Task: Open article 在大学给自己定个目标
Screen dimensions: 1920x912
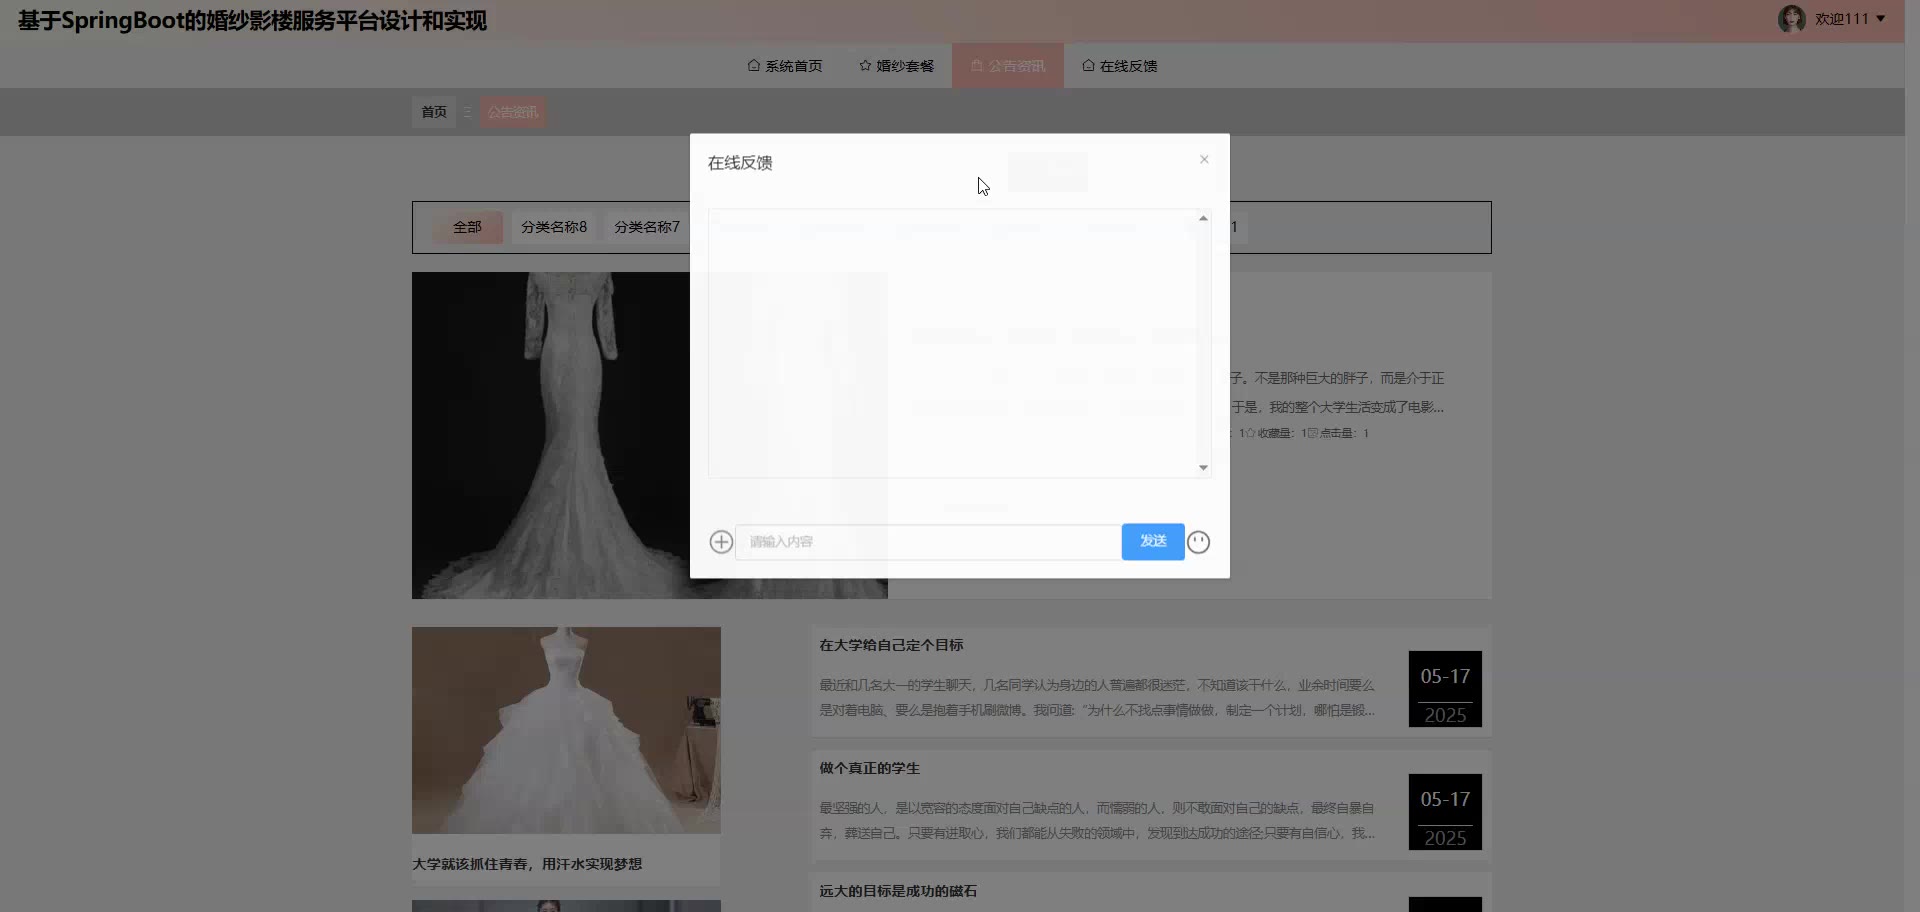Action: (891, 645)
